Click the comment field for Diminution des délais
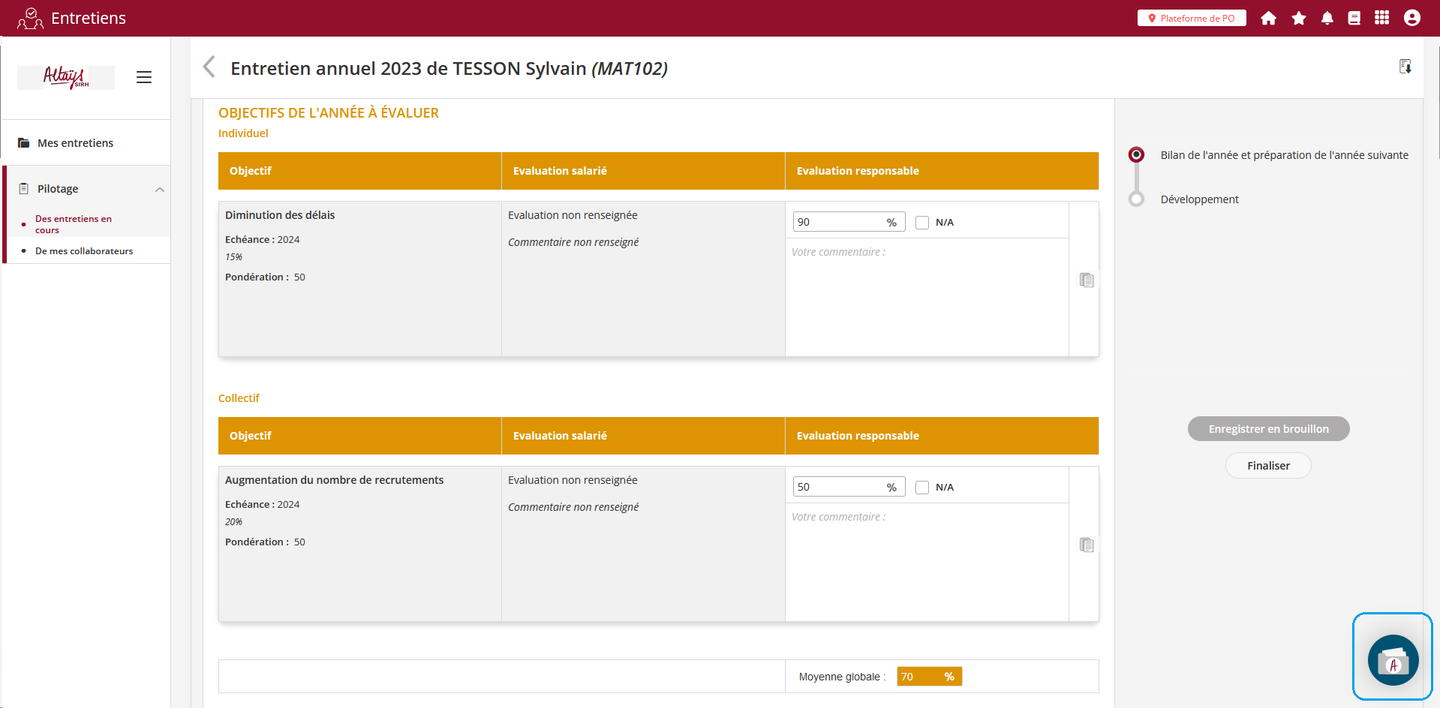 (926, 295)
